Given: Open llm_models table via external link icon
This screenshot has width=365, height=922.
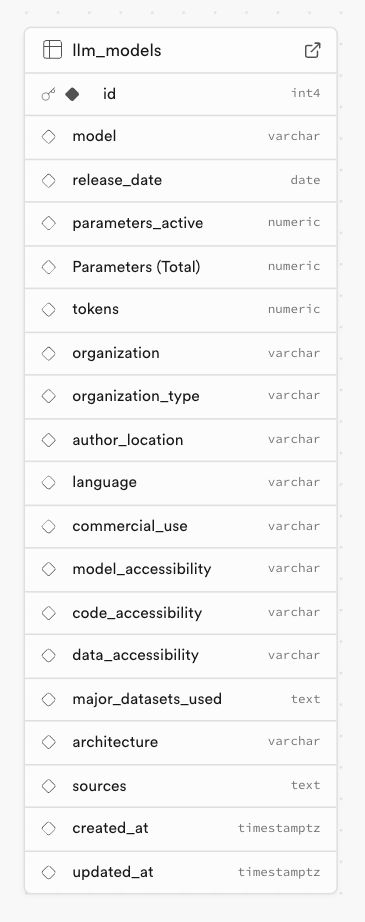Looking at the screenshot, I should point(313,50).
